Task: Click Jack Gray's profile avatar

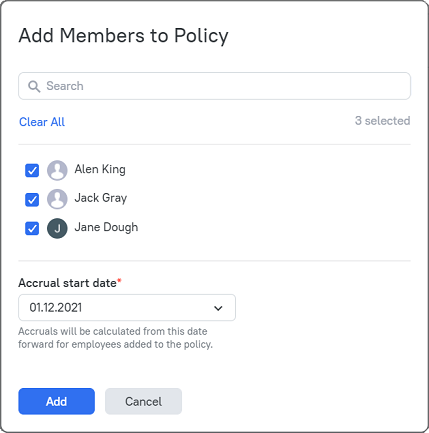Action: (57, 199)
